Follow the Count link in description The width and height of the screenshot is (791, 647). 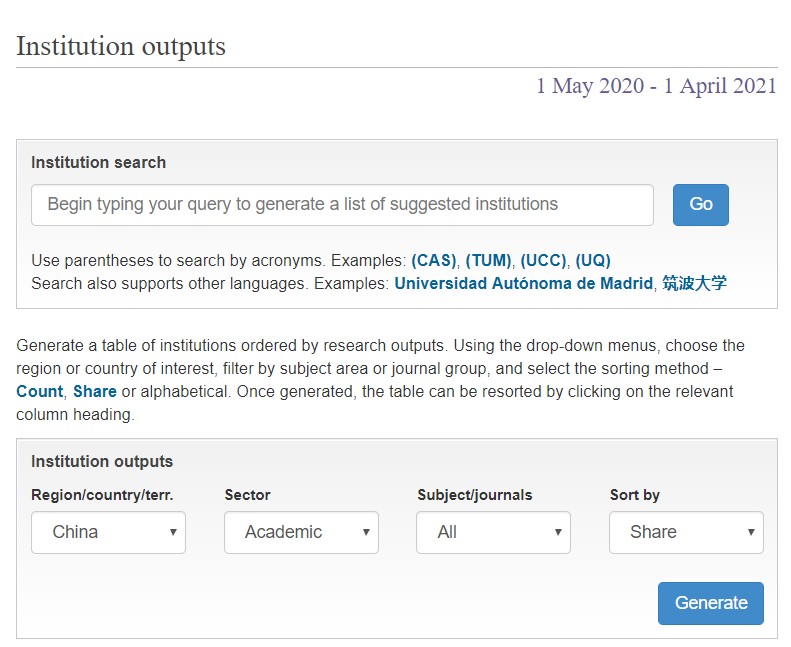(40, 391)
